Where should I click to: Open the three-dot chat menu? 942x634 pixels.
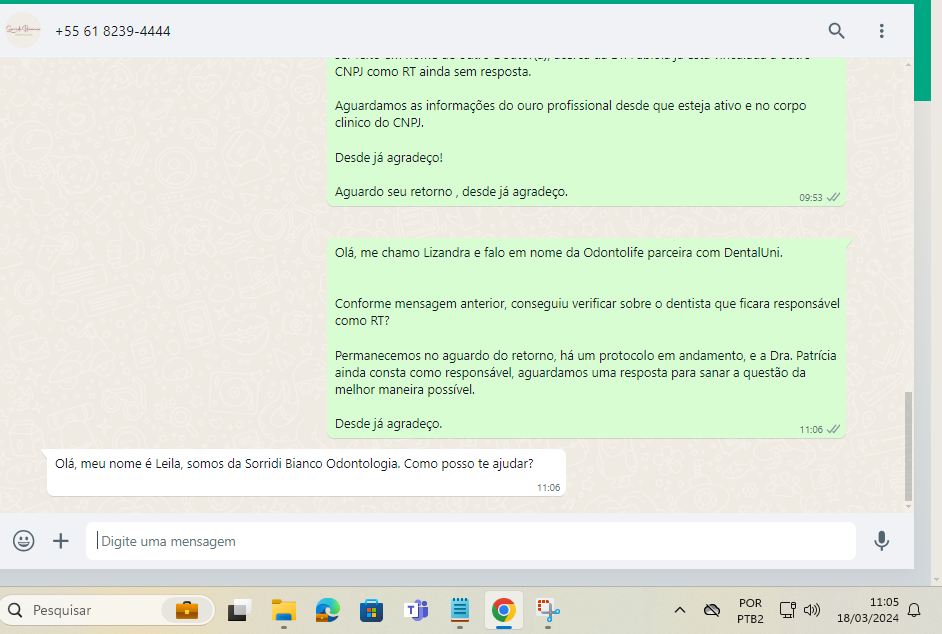coord(881,31)
